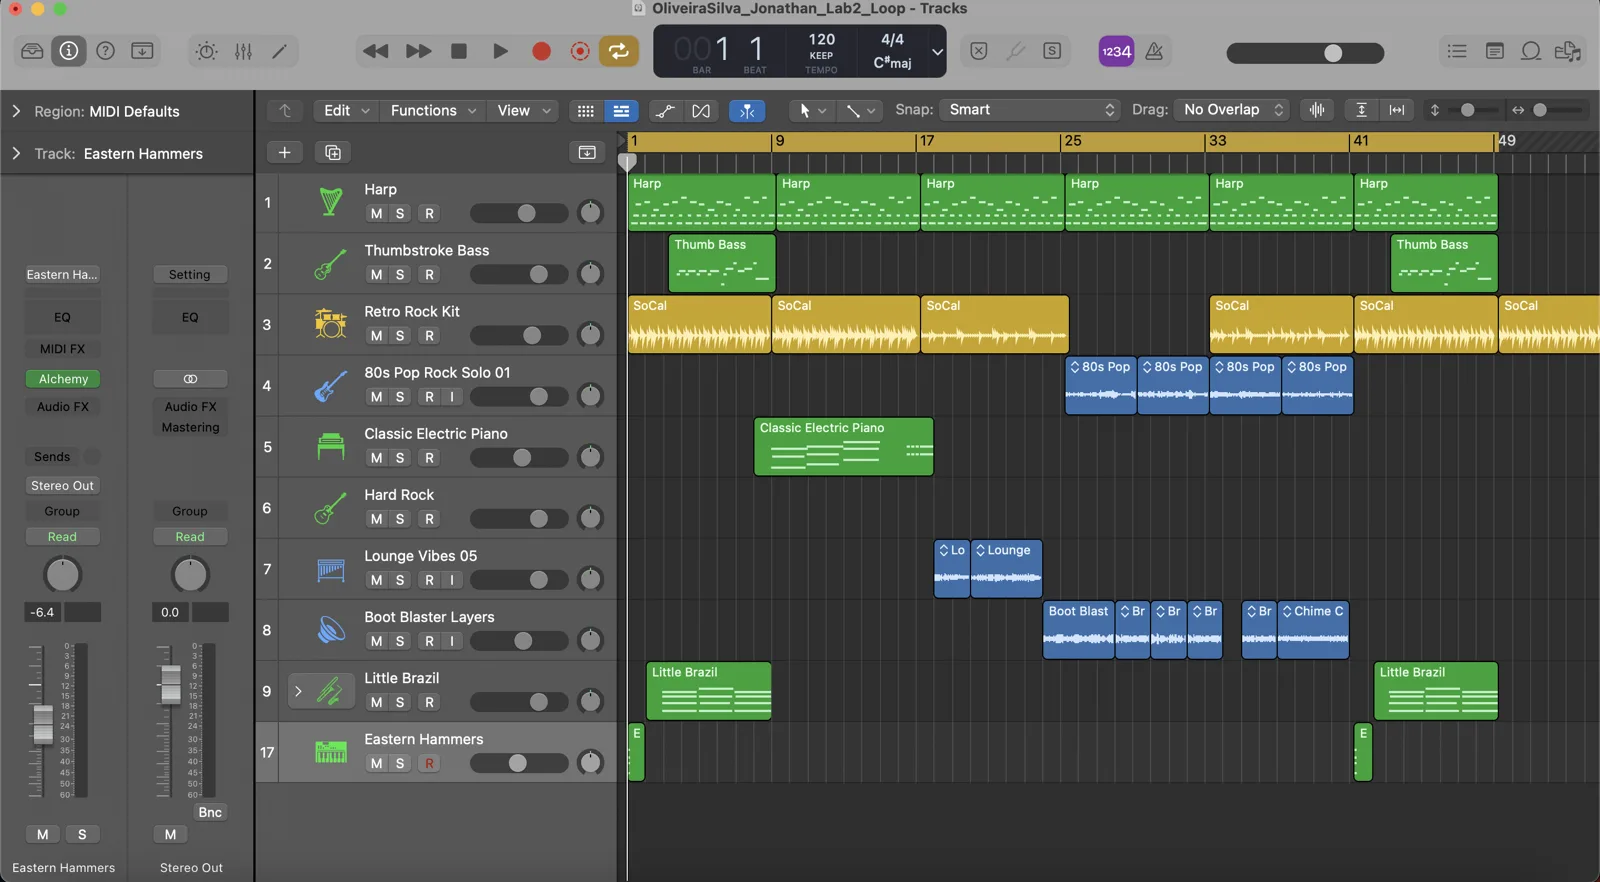The image size is (1600, 882).
Task: Click the C#maj key signature
Action: tap(892, 62)
